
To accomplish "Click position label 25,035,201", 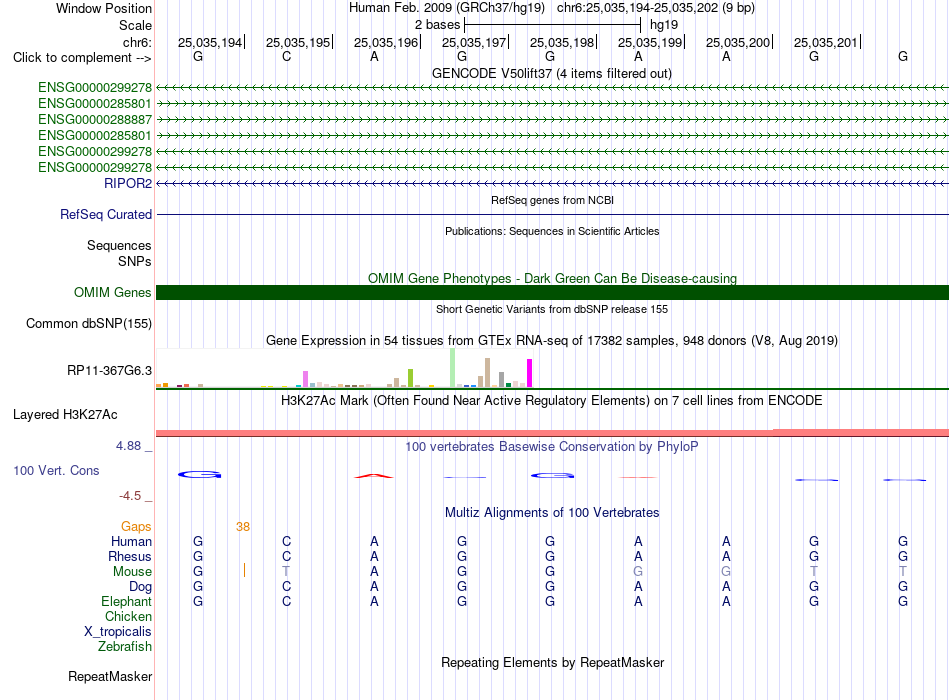I will click(x=826, y=42).
